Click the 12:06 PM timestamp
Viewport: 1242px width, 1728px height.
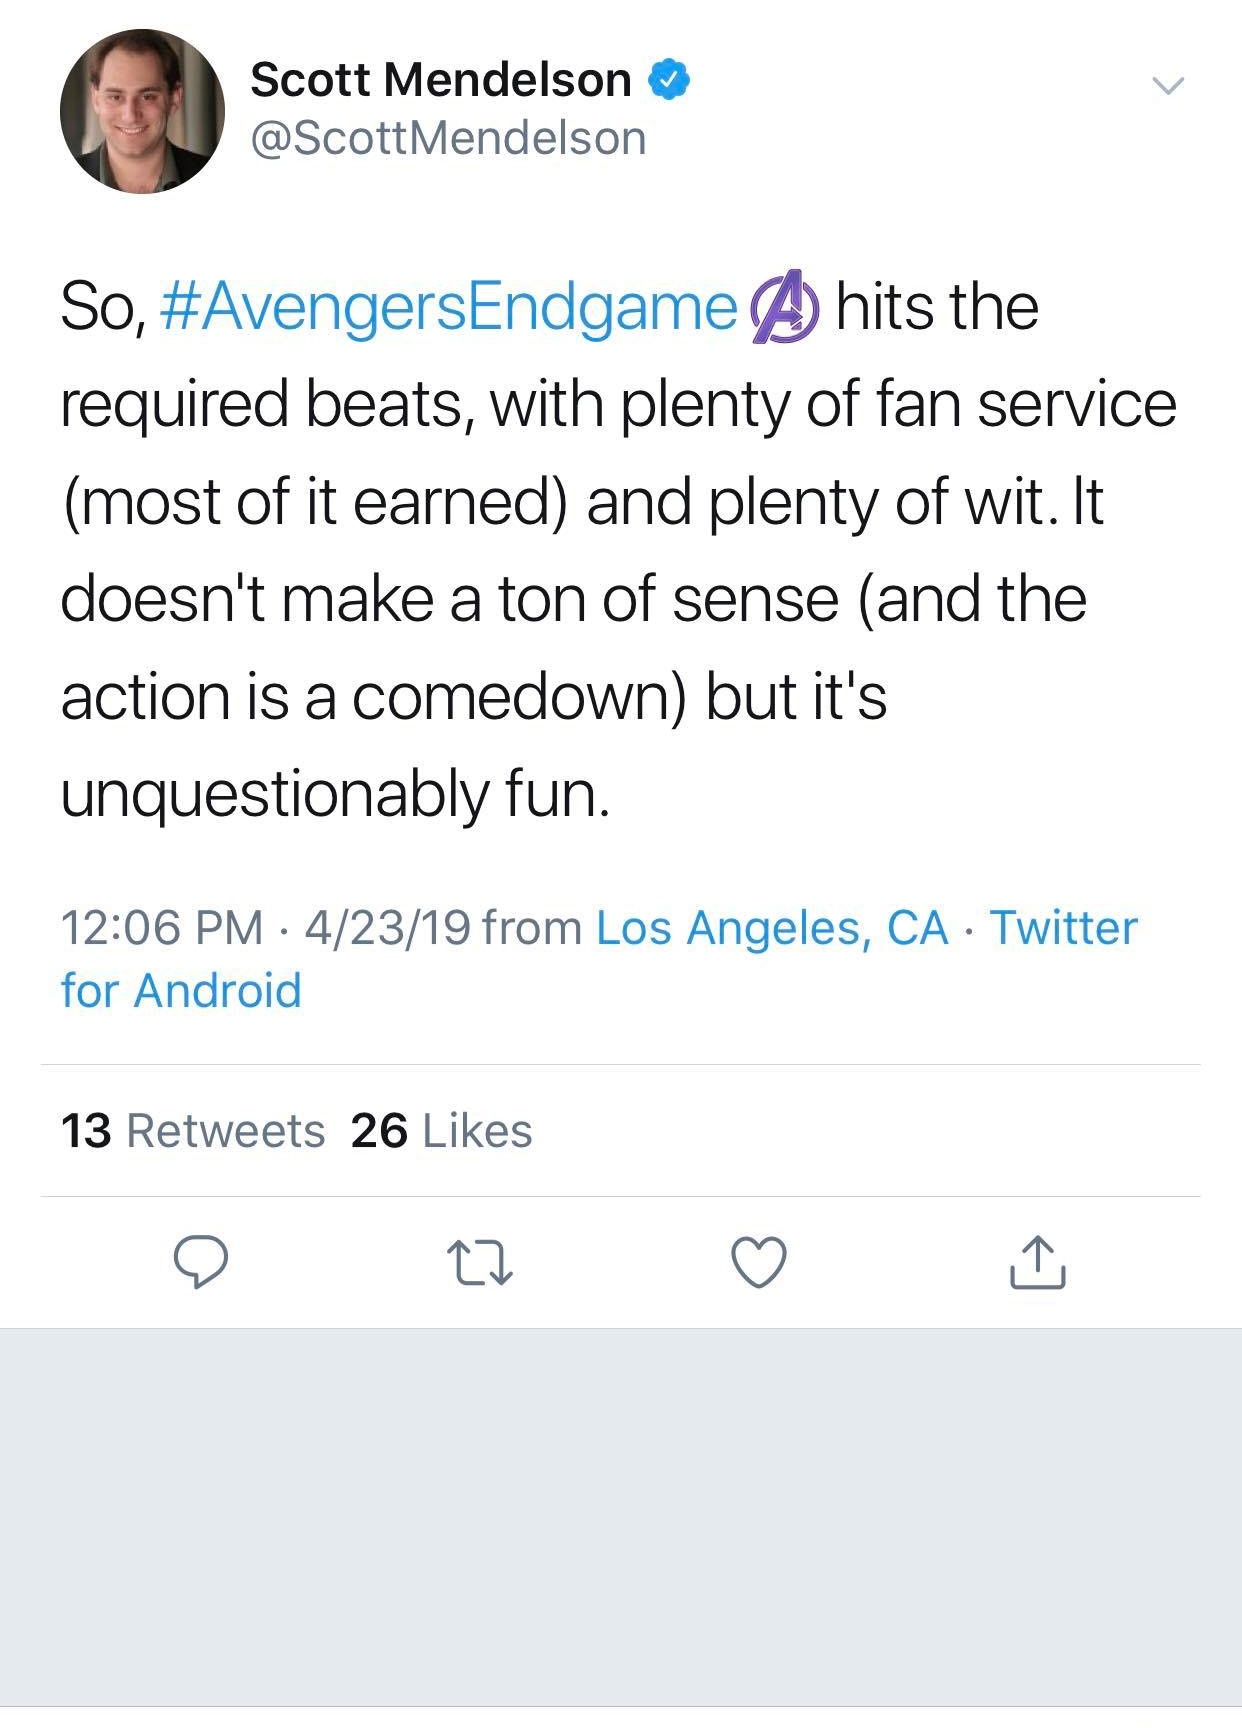(x=162, y=927)
